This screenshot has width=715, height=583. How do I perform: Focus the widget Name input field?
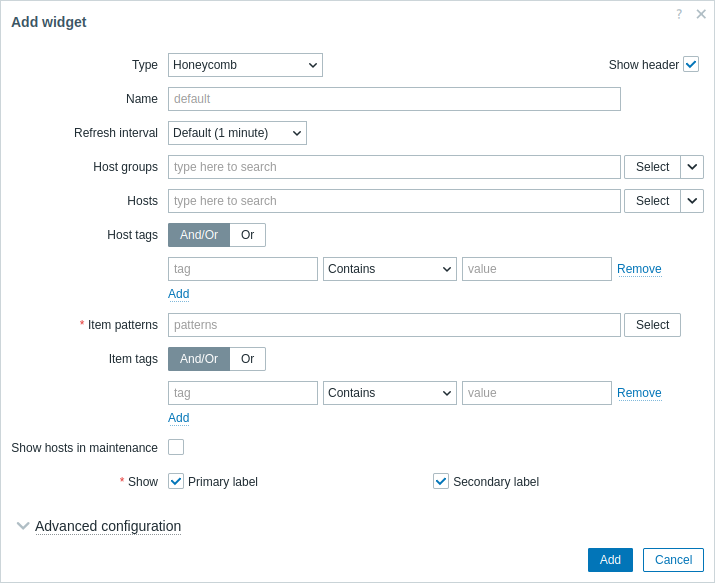point(394,99)
